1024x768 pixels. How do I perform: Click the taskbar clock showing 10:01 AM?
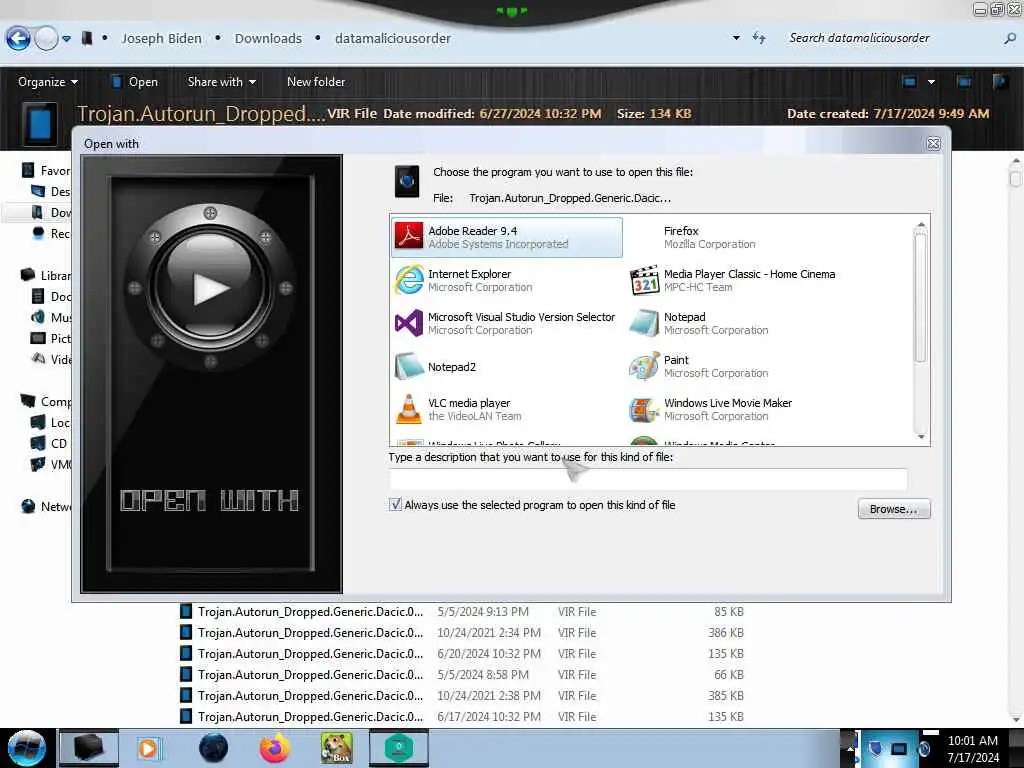(x=973, y=748)
